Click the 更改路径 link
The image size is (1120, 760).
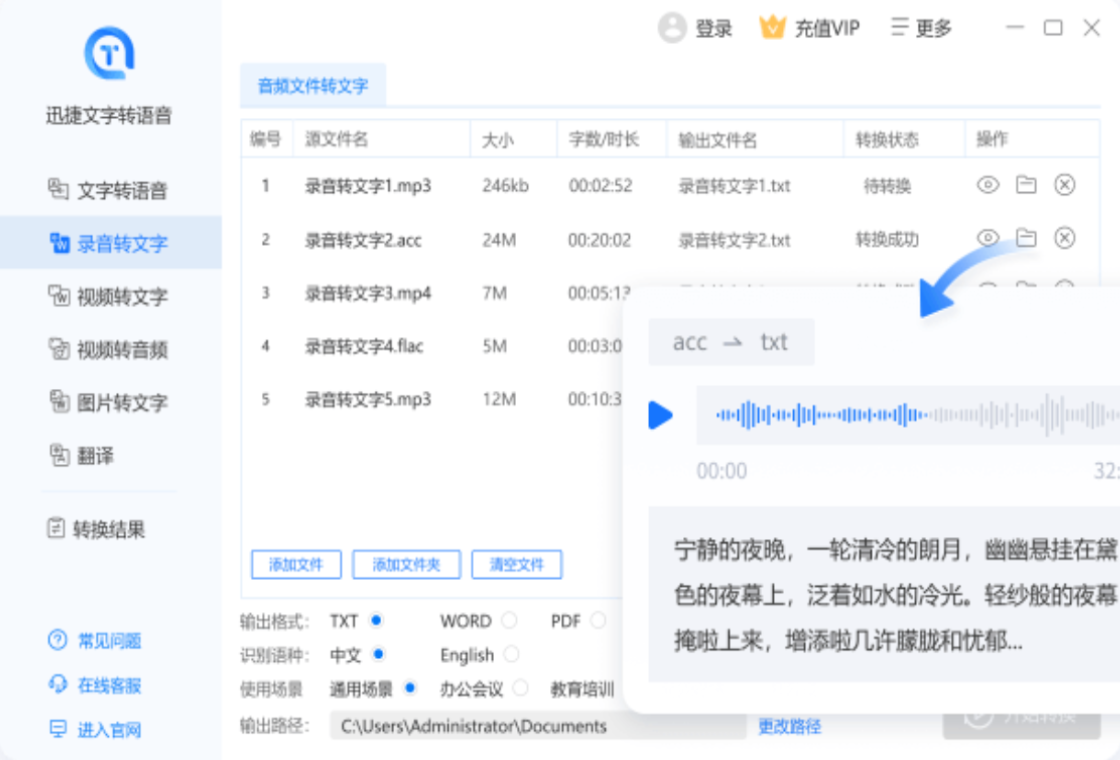(x=789, y=726)
